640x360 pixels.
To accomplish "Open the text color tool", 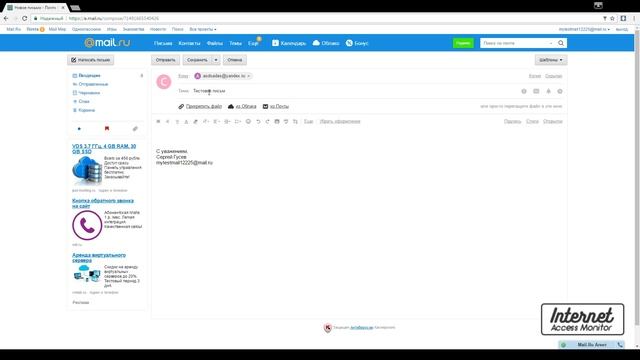I will (186, 121).
